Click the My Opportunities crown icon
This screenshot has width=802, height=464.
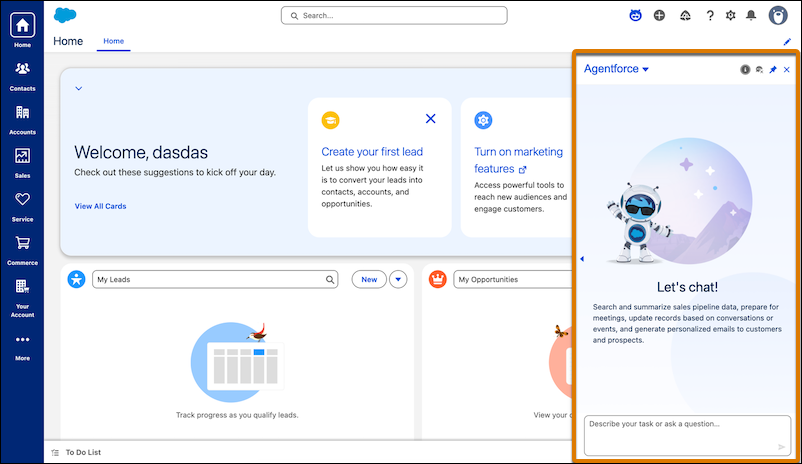point(438,279)
